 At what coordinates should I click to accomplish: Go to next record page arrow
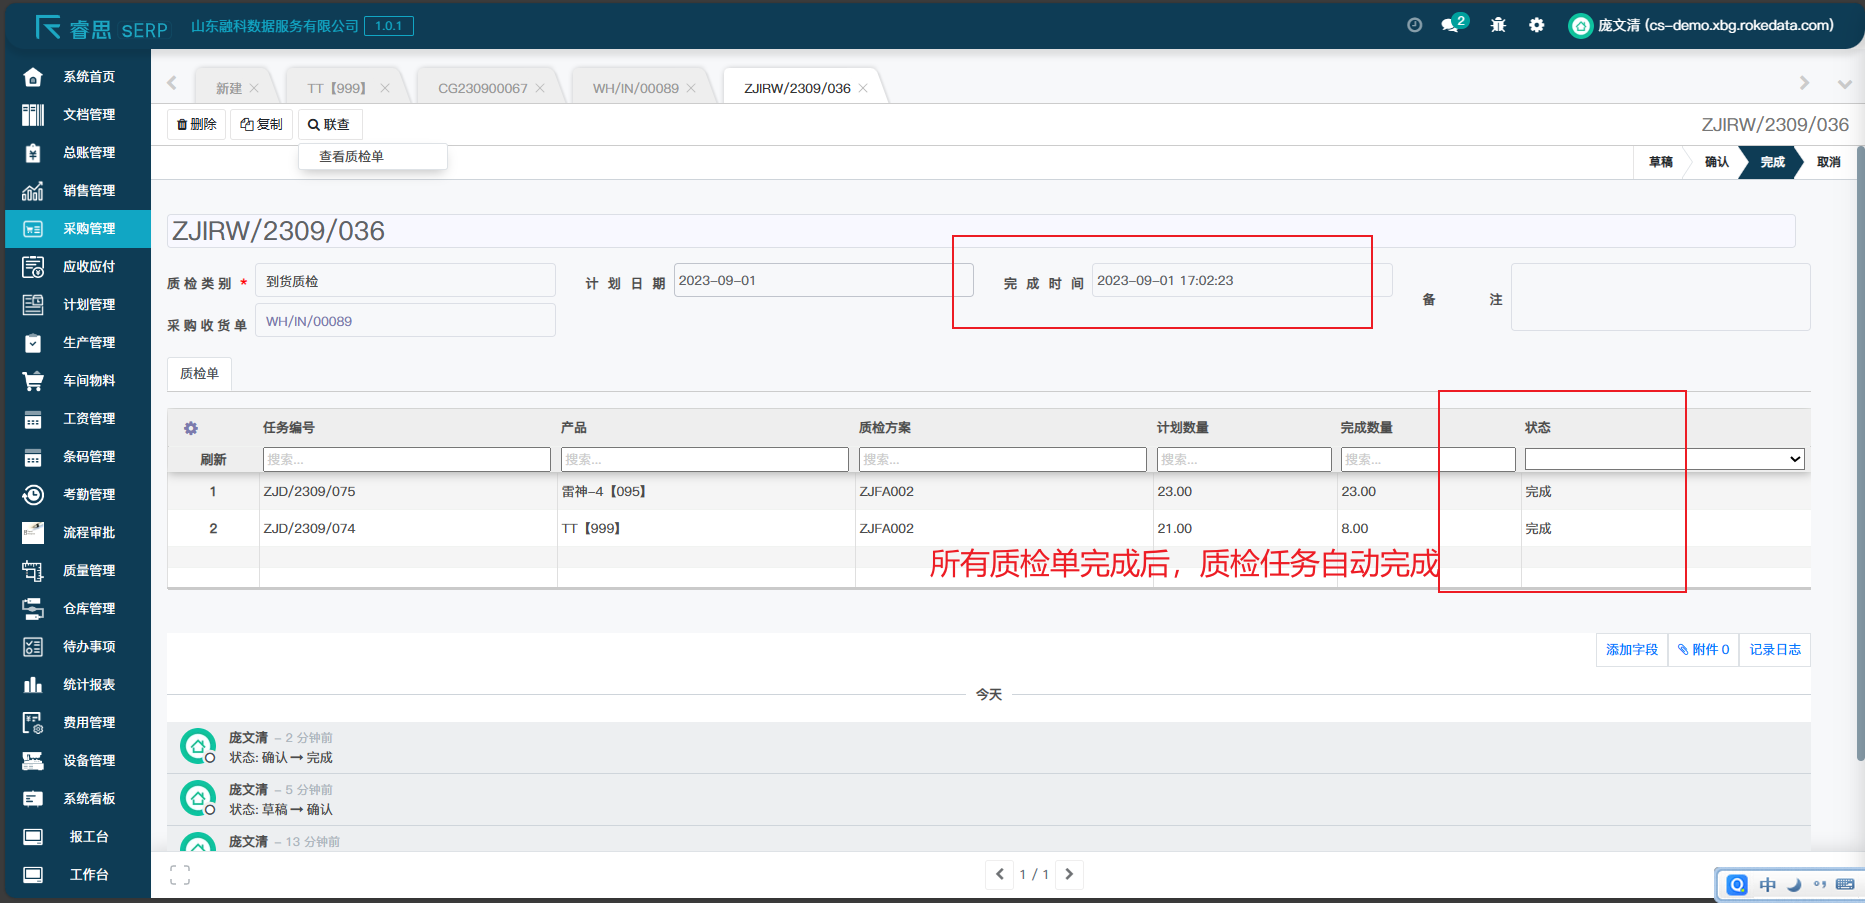pyautogui.click(x=1069, y=874)
